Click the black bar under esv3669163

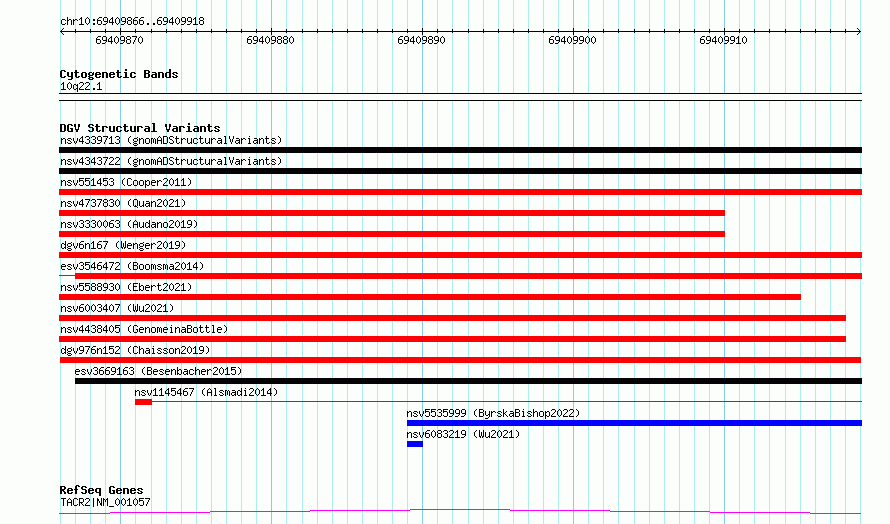tap(468, 381)
